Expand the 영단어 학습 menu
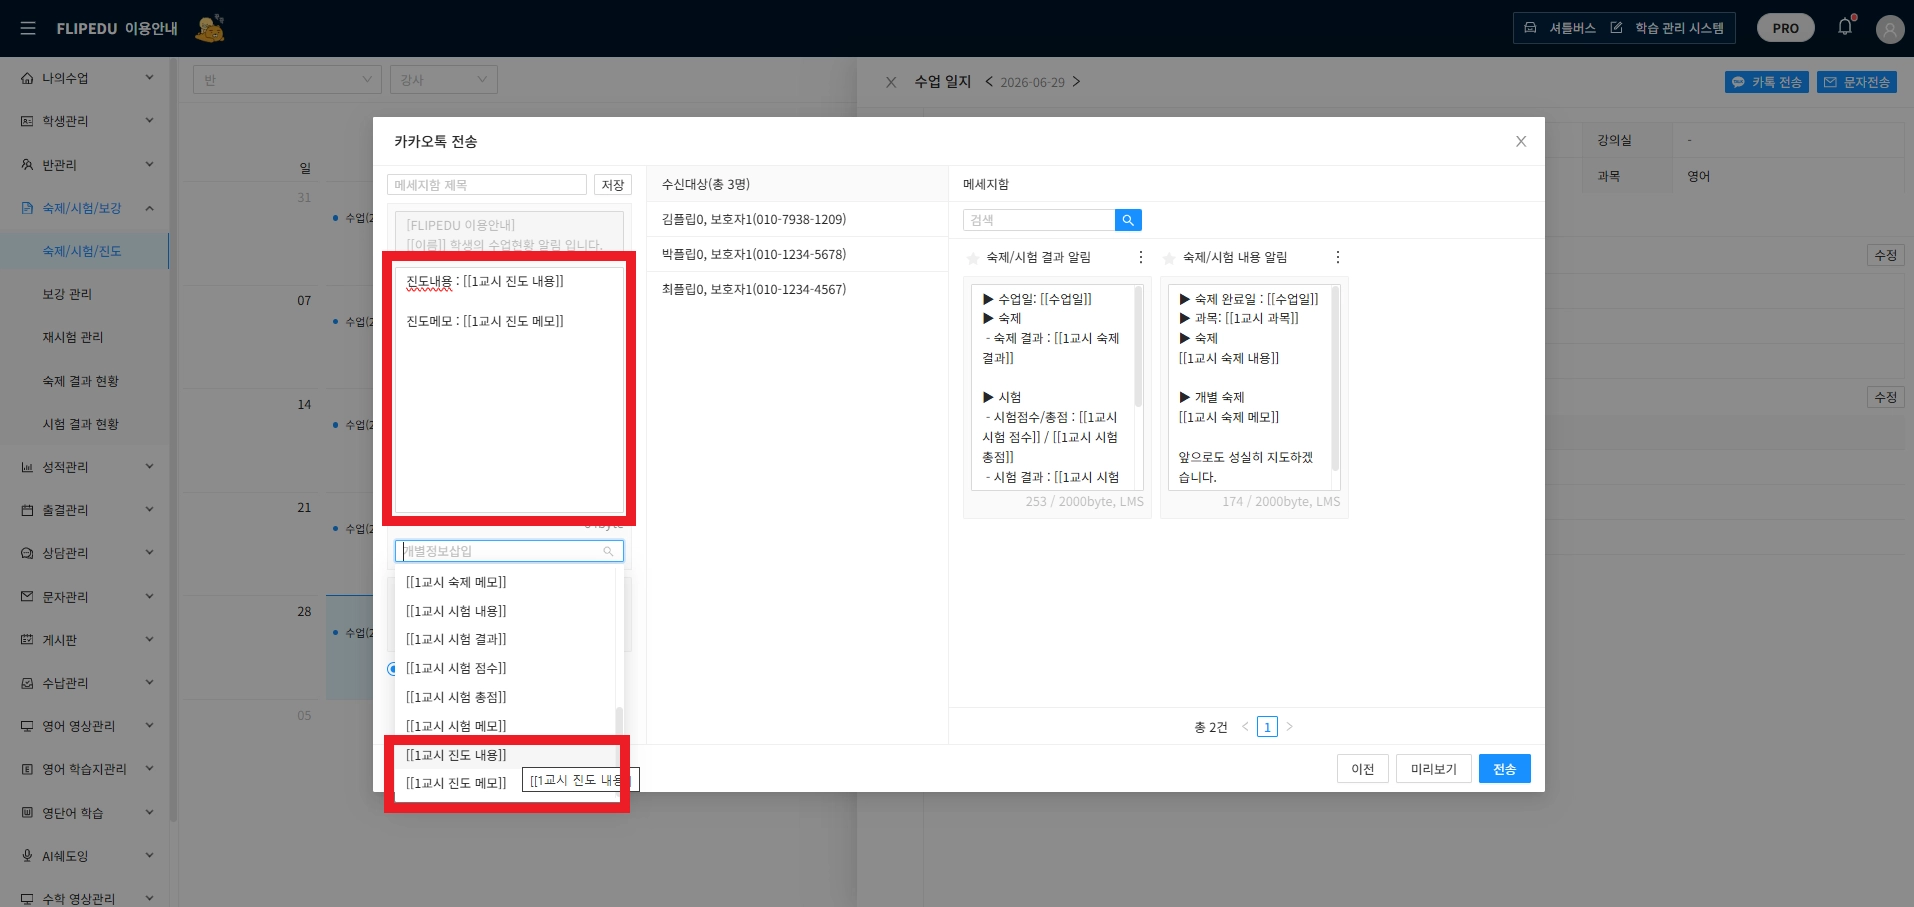Image resolution: width=1914 pixels, height=907 pixels. pos(150,812)
